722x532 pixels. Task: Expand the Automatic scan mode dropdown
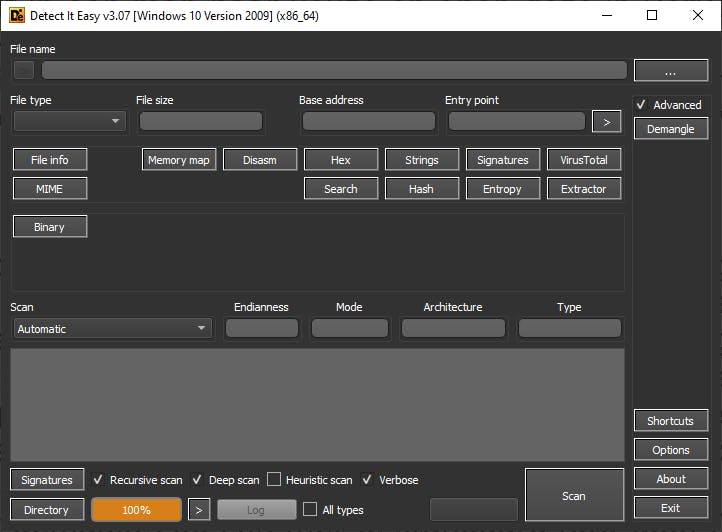(x=112, y=329)
